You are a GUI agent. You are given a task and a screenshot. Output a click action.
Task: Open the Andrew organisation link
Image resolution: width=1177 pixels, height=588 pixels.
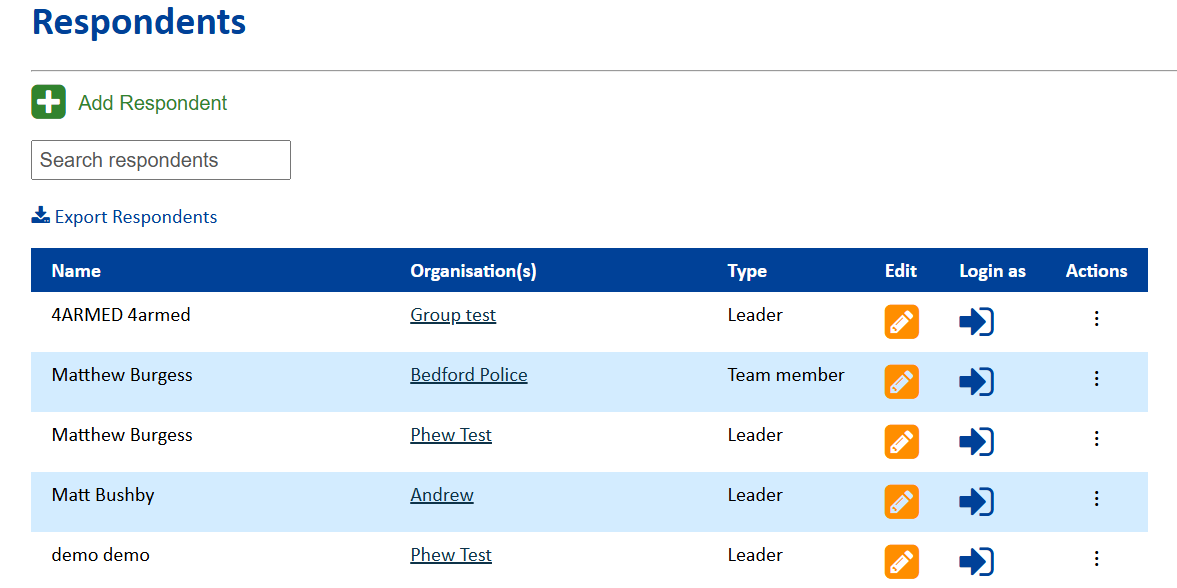click(442, 495)
